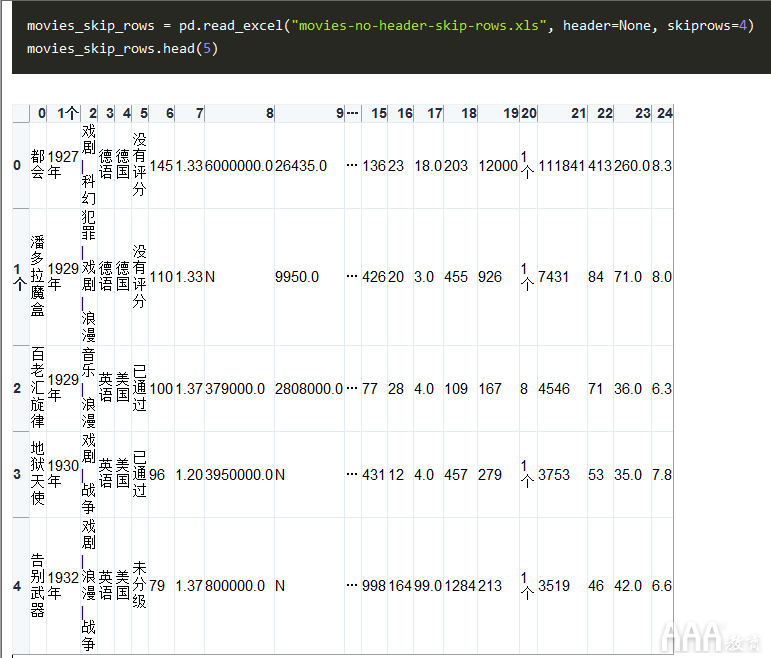Click the value 3519
Image resolution: width=771 pixels, height=658 pixels.
(554, 586)
